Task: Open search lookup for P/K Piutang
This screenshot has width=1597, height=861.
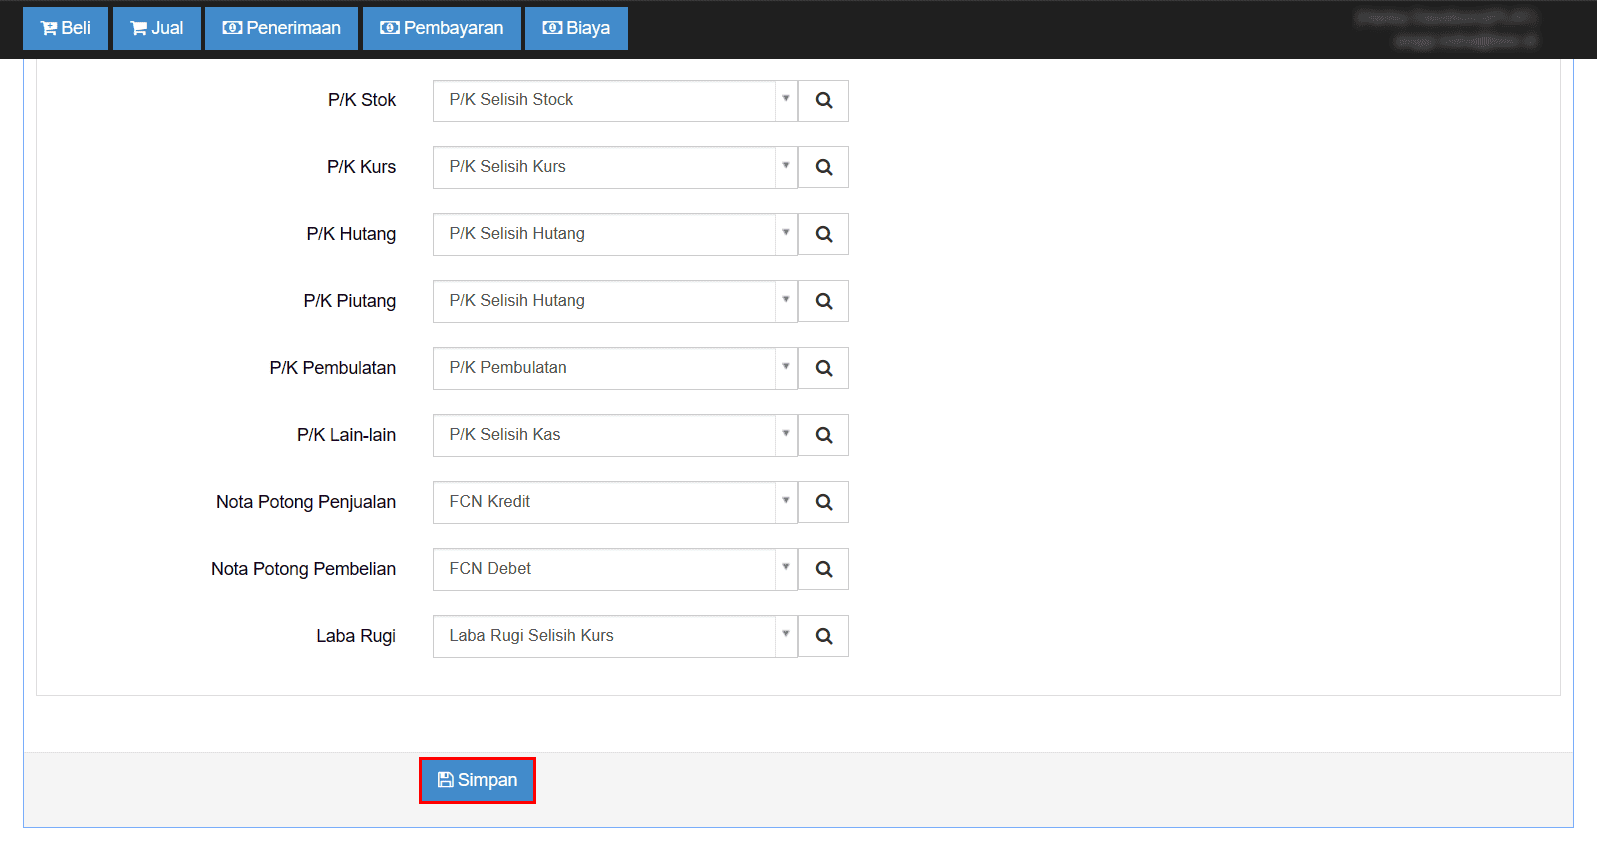Action: click(823, 302)
